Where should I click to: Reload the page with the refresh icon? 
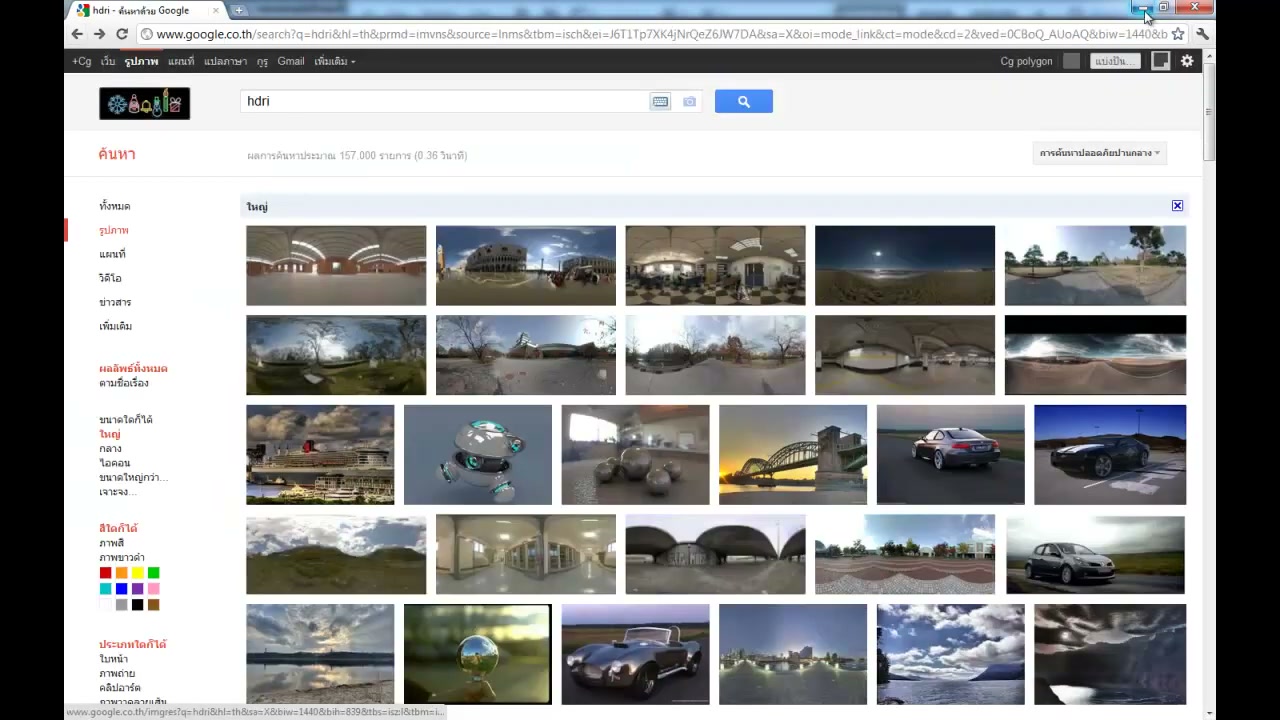coord(122,34)
